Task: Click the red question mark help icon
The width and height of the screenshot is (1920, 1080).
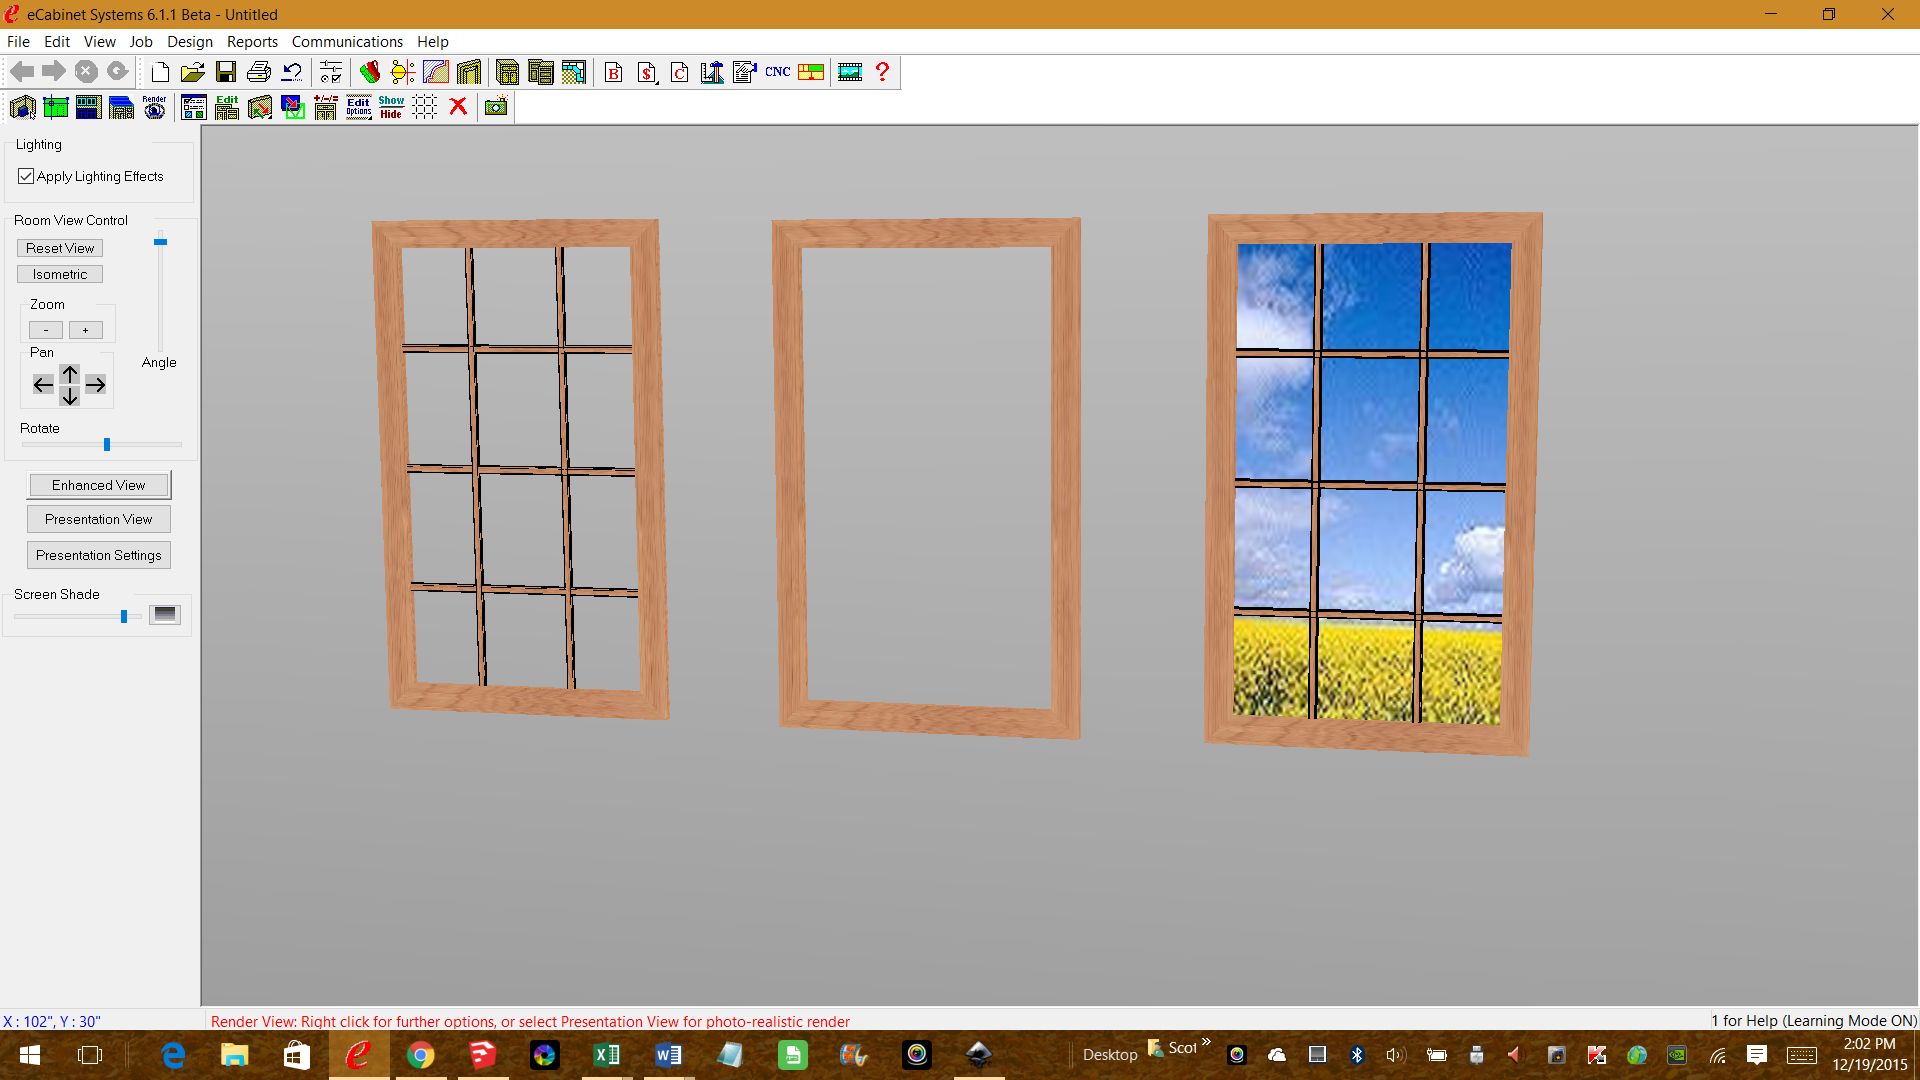Action: point(882,72)
